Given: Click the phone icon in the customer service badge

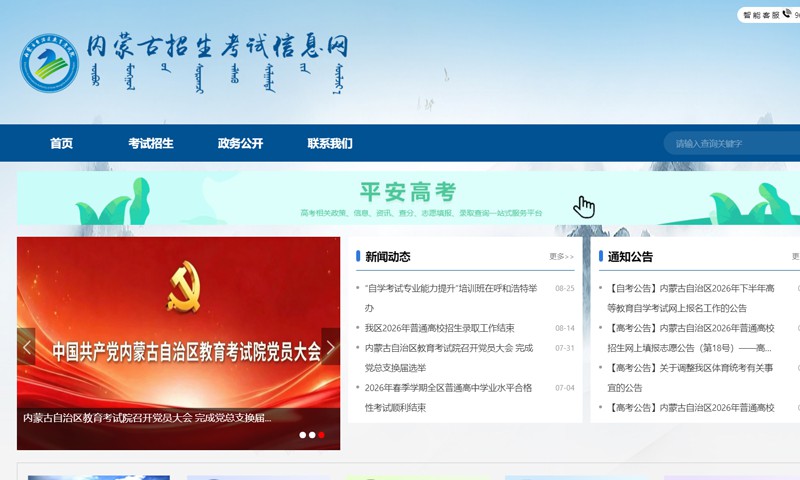Looking at the screenshot, I should 786,14.
